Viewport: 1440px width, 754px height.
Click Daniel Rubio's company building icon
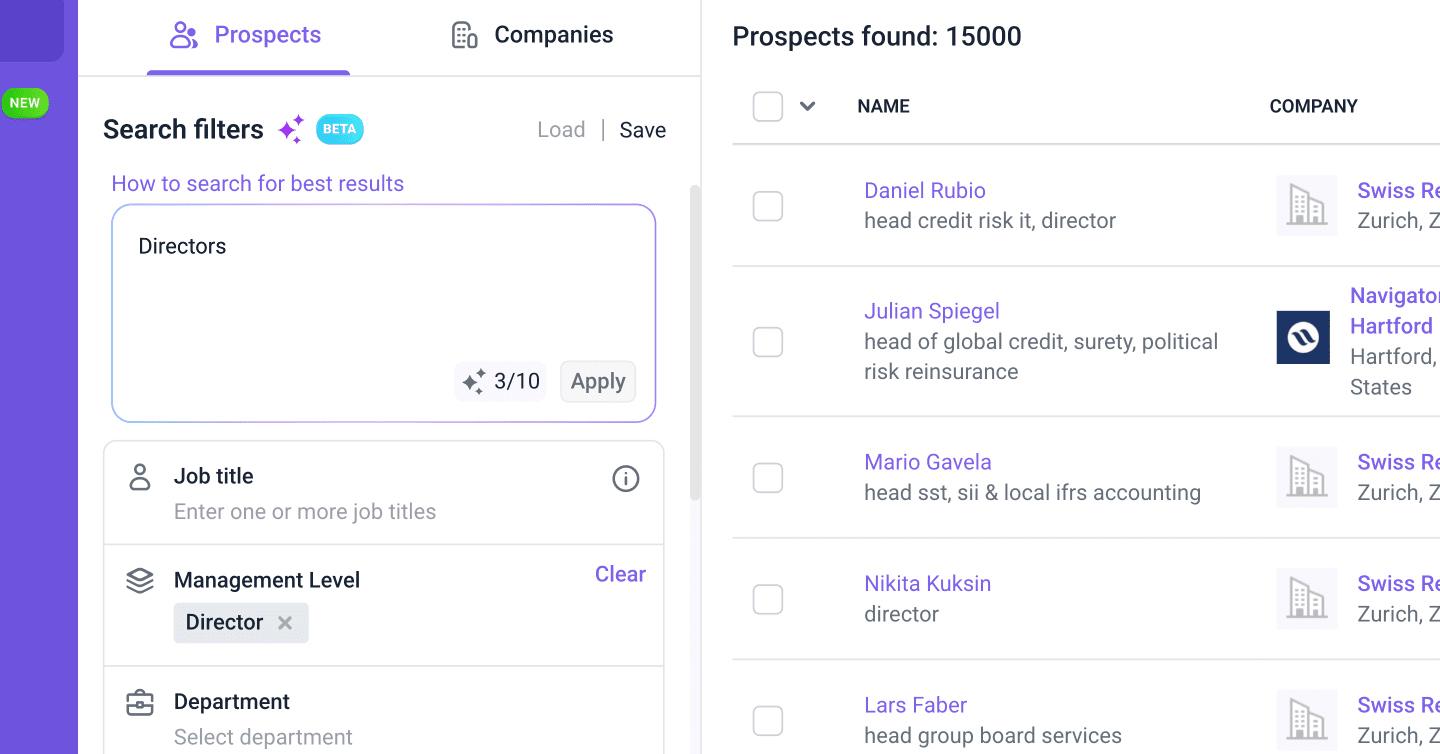[1306, 206]
